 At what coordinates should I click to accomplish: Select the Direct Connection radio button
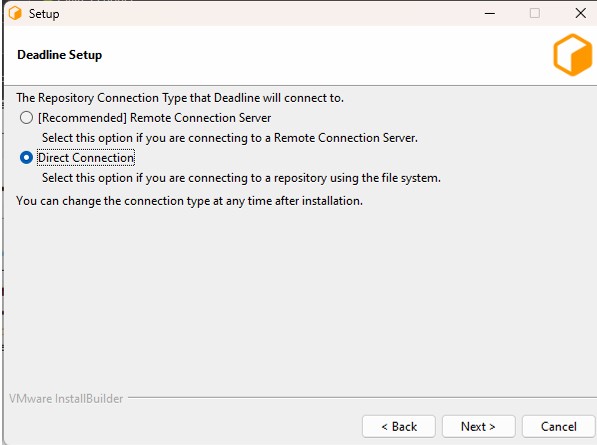26,158
